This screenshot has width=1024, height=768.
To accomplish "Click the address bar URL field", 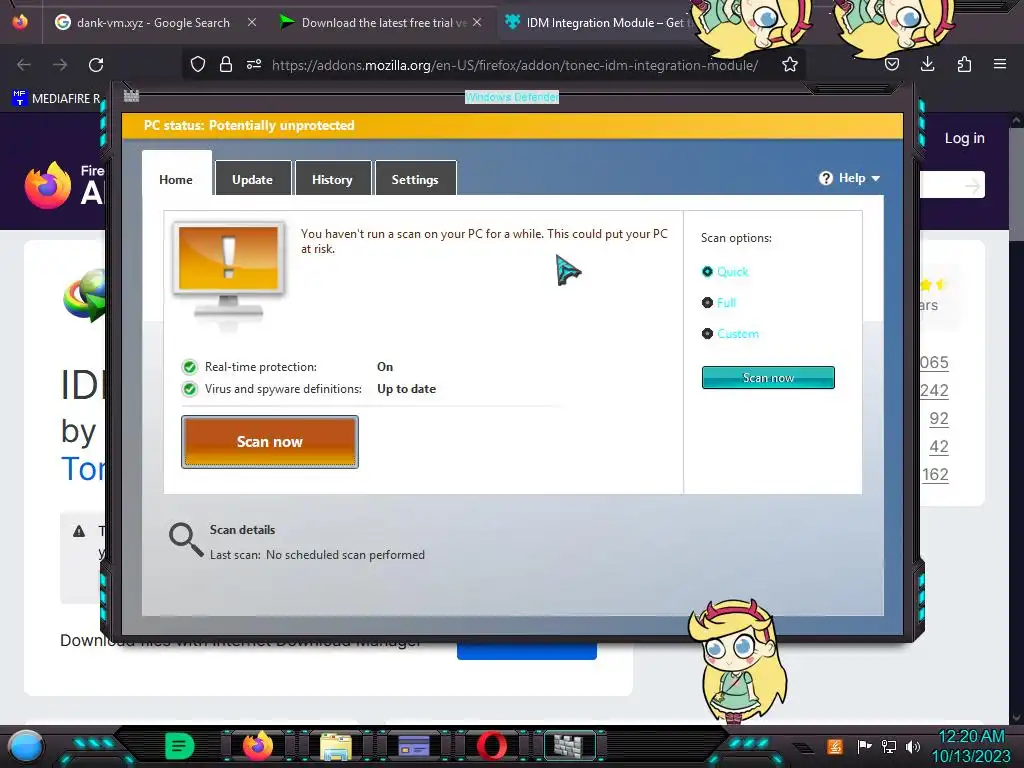I will click(515, 65).
